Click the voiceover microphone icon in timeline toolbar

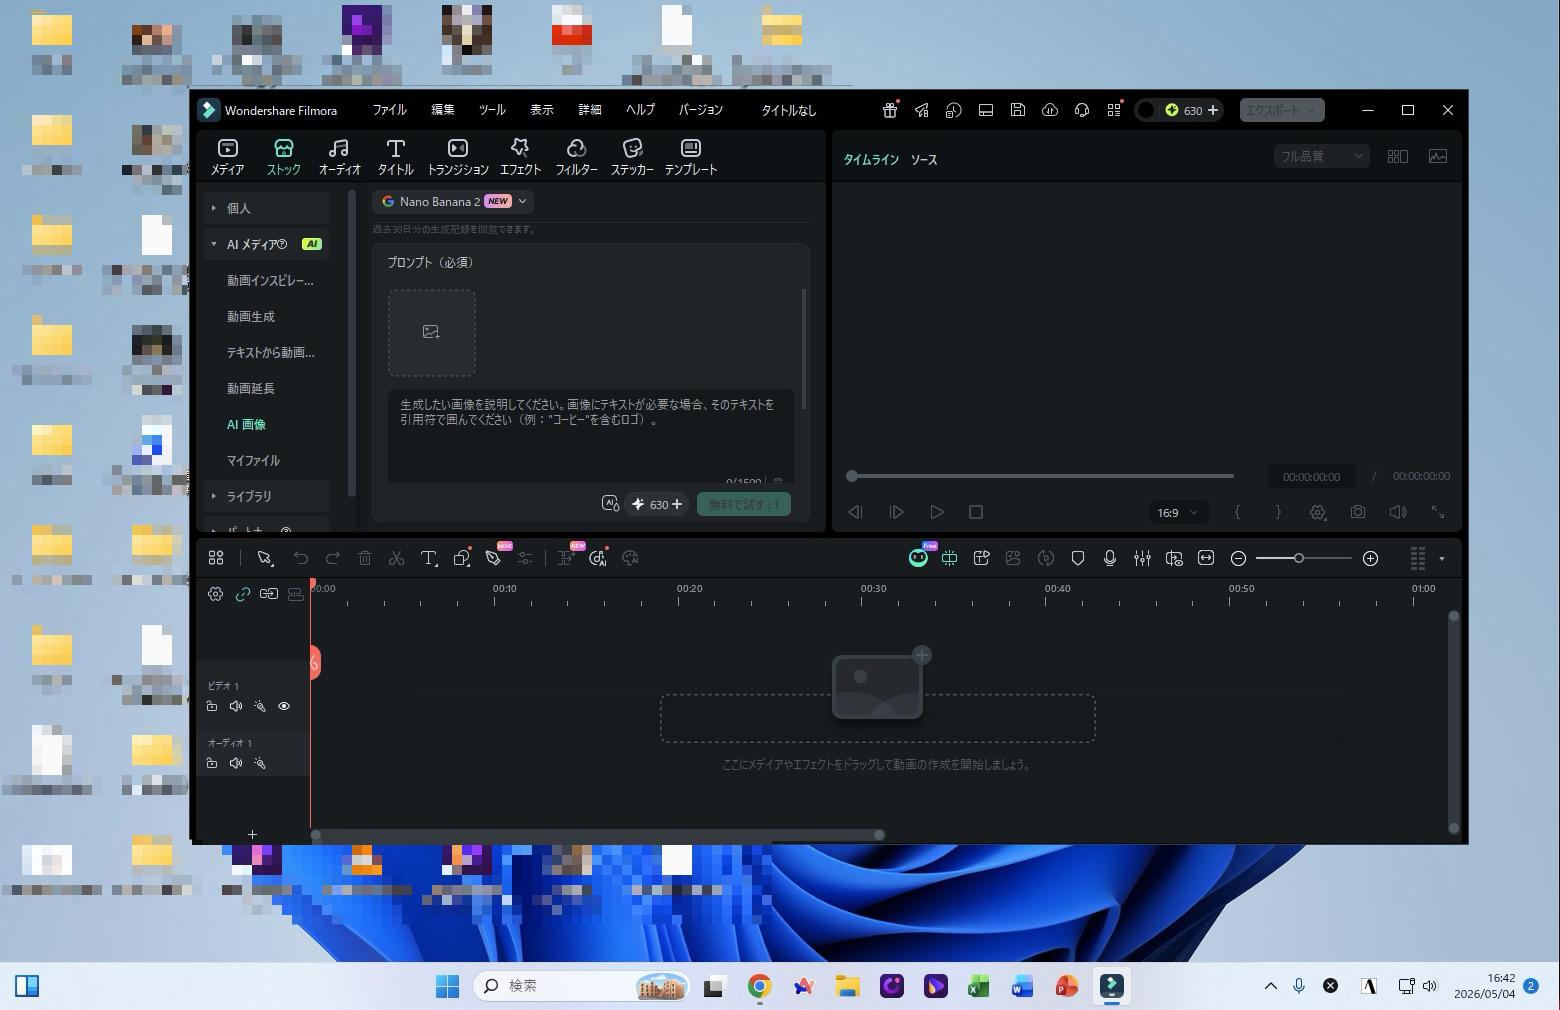[x=1110, y=558]
